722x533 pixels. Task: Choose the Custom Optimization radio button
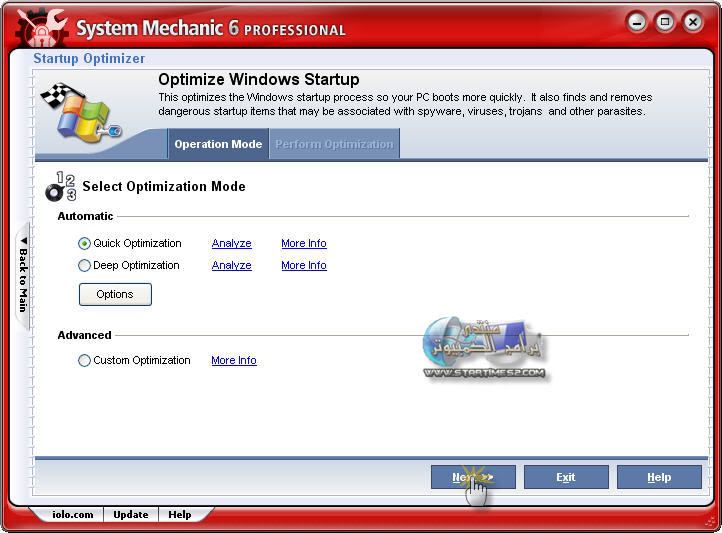coord(84,360)
